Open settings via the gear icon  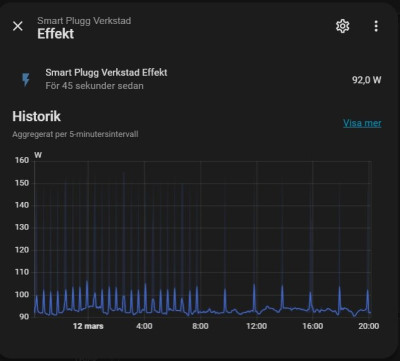click(x=342, y=26)
